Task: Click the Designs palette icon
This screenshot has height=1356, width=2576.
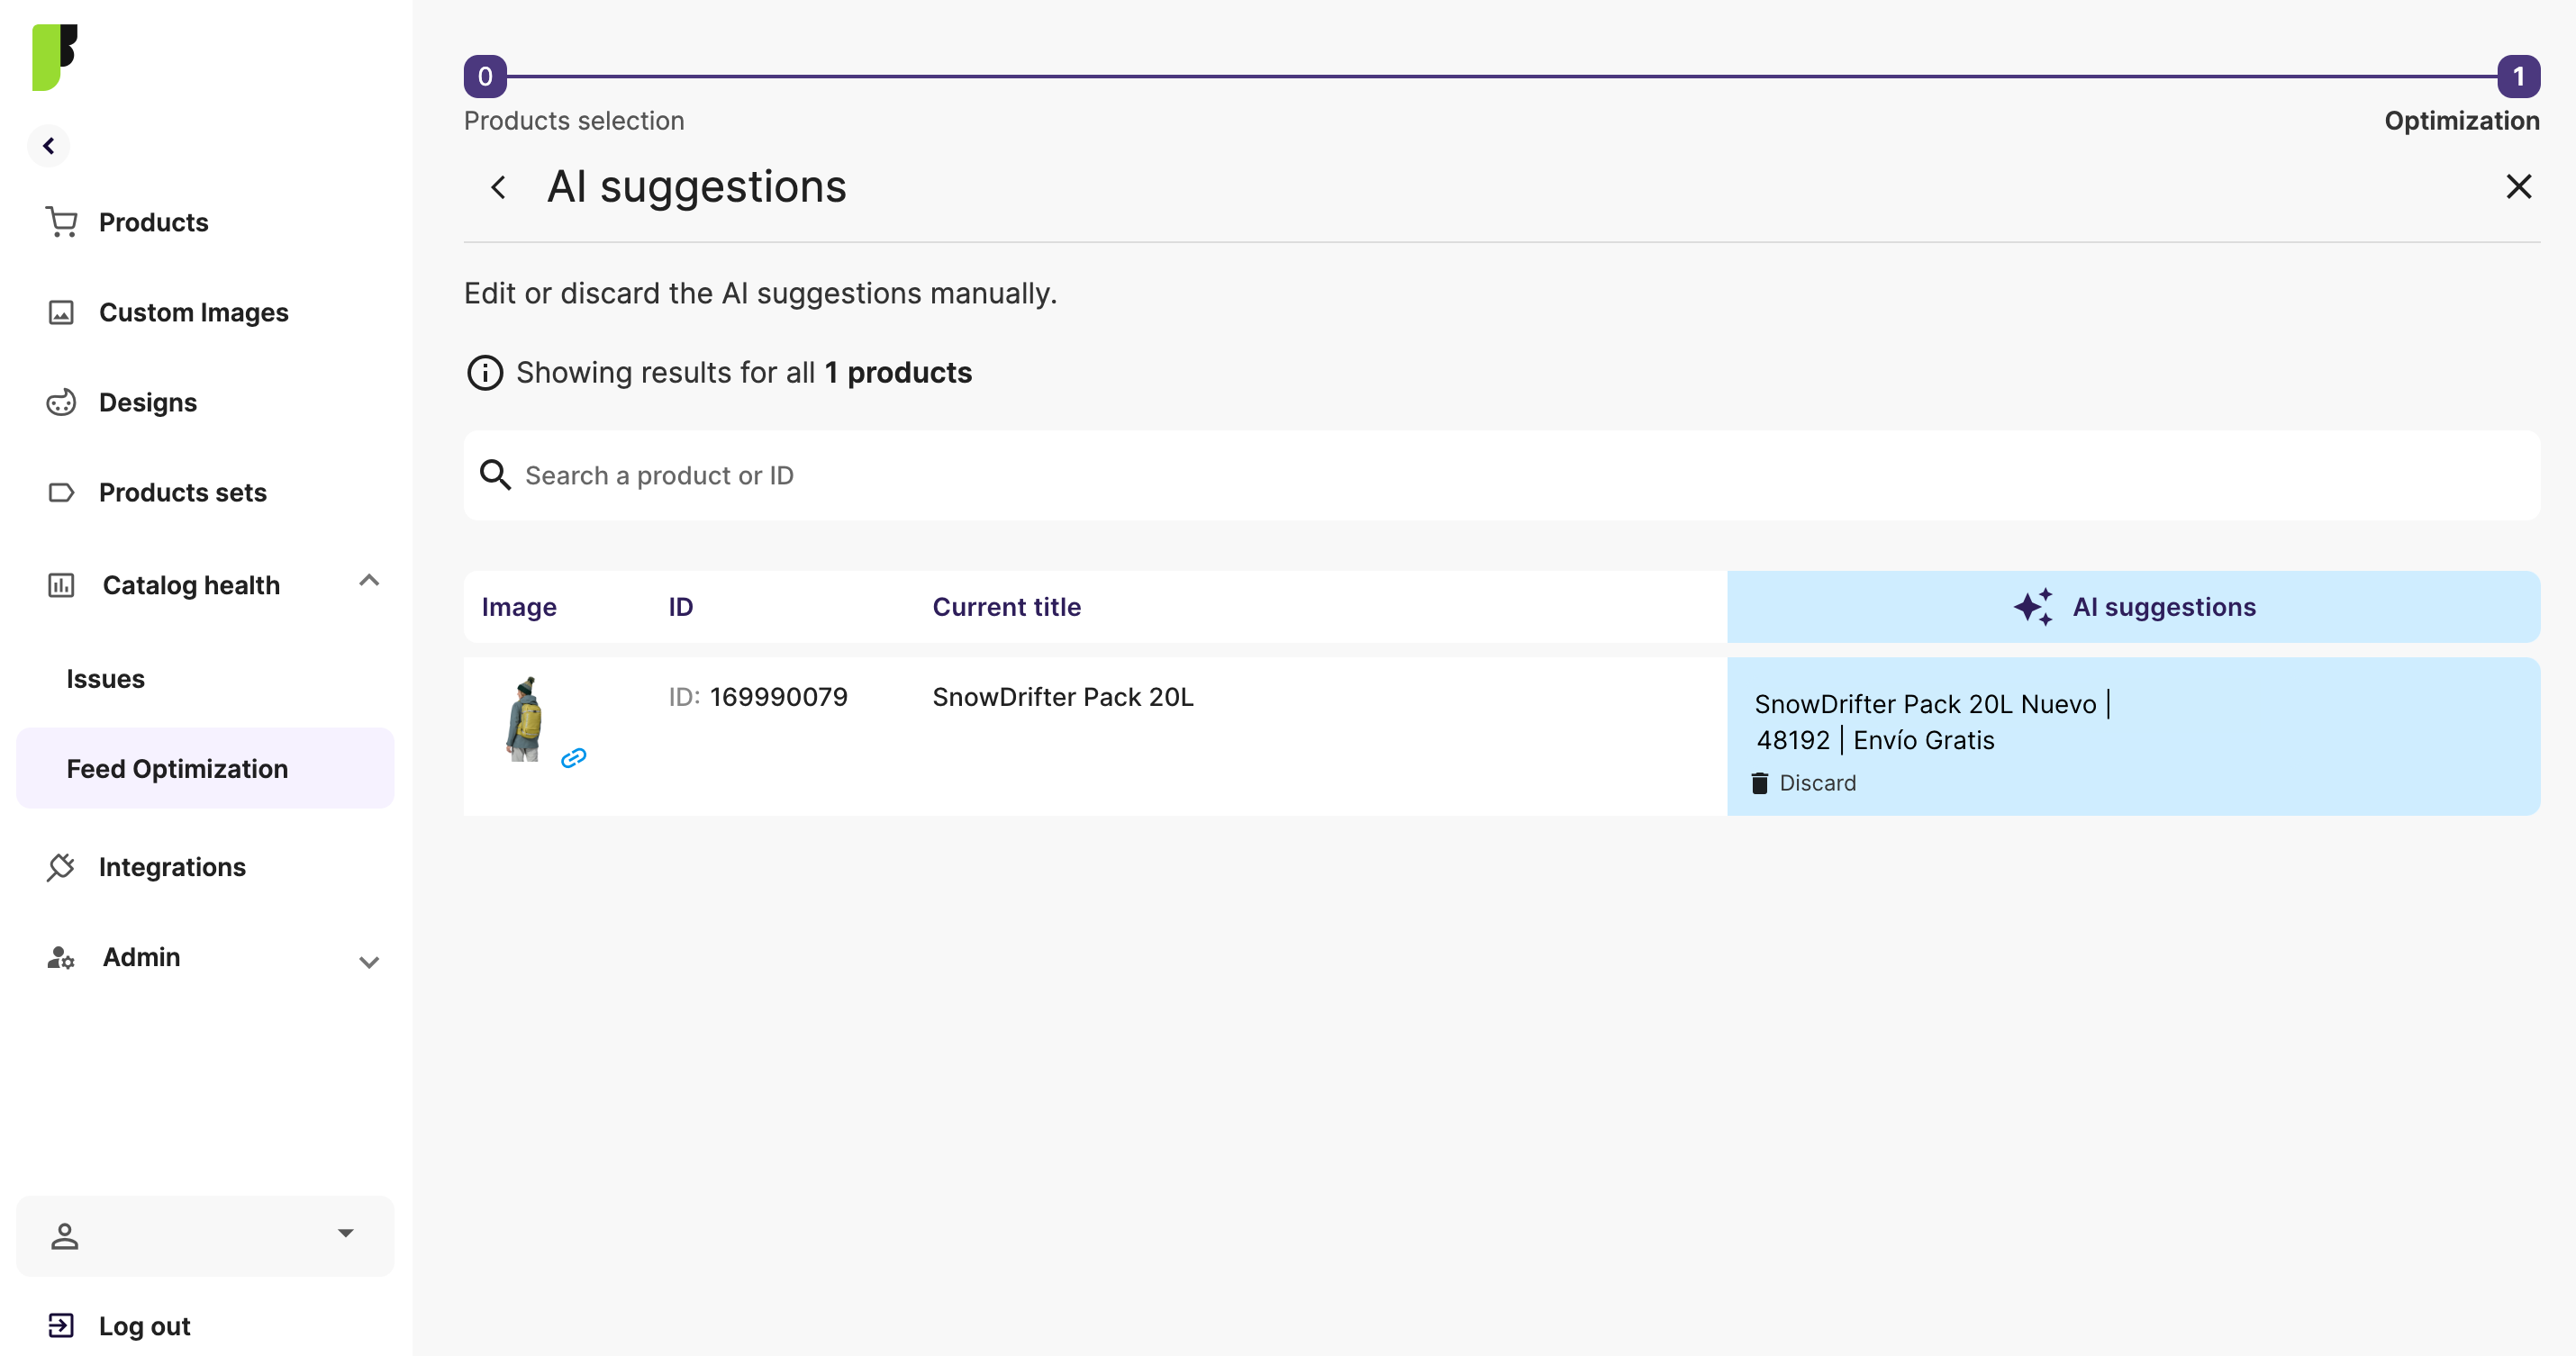Action: point(61,402)
